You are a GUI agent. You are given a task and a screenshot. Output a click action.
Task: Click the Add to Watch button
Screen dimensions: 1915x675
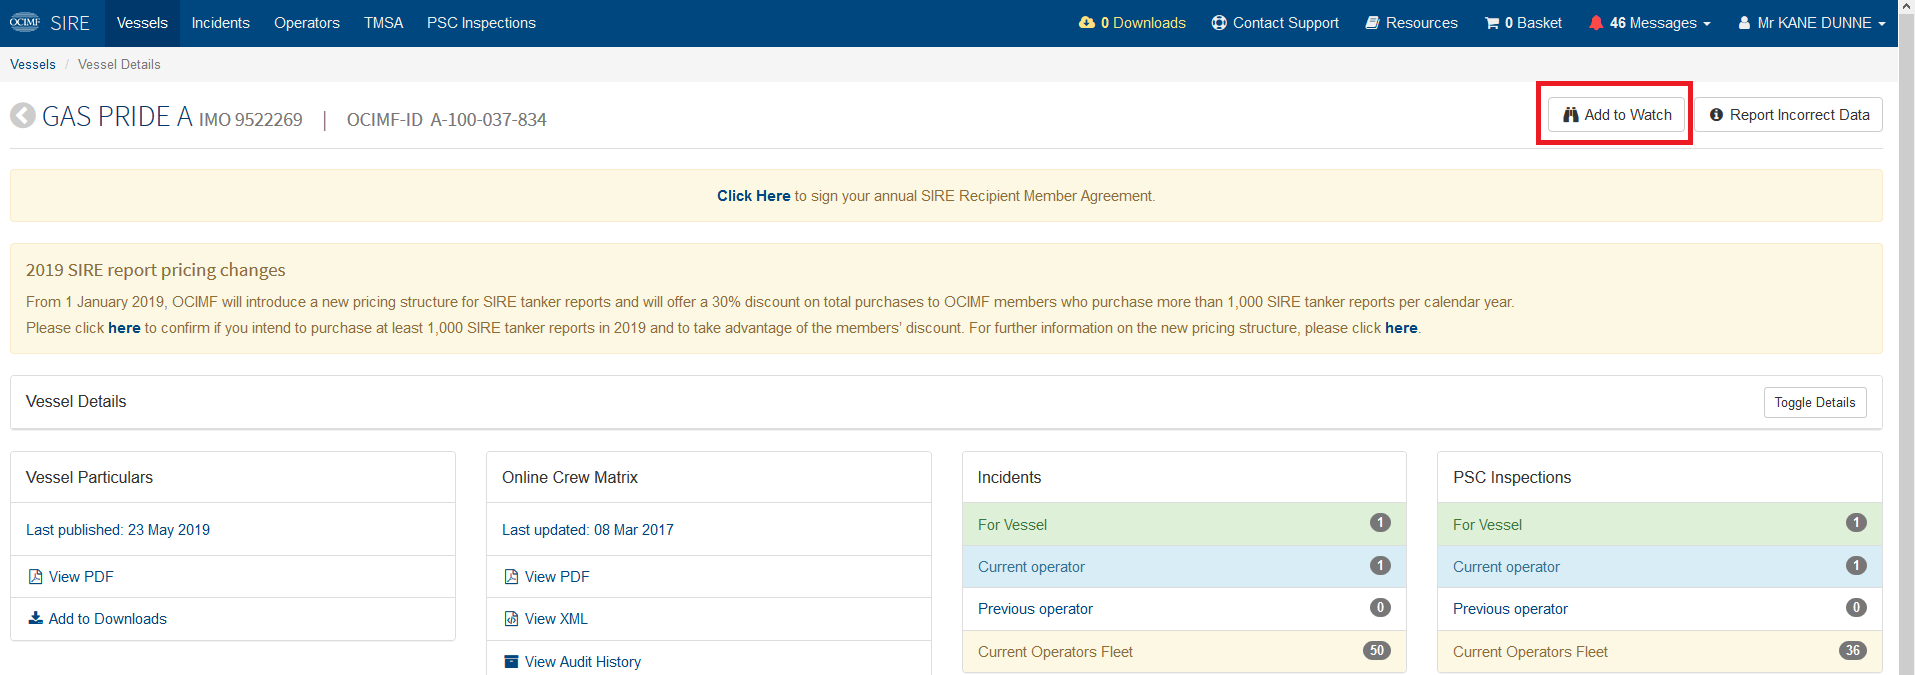[x=1616, y=115]
